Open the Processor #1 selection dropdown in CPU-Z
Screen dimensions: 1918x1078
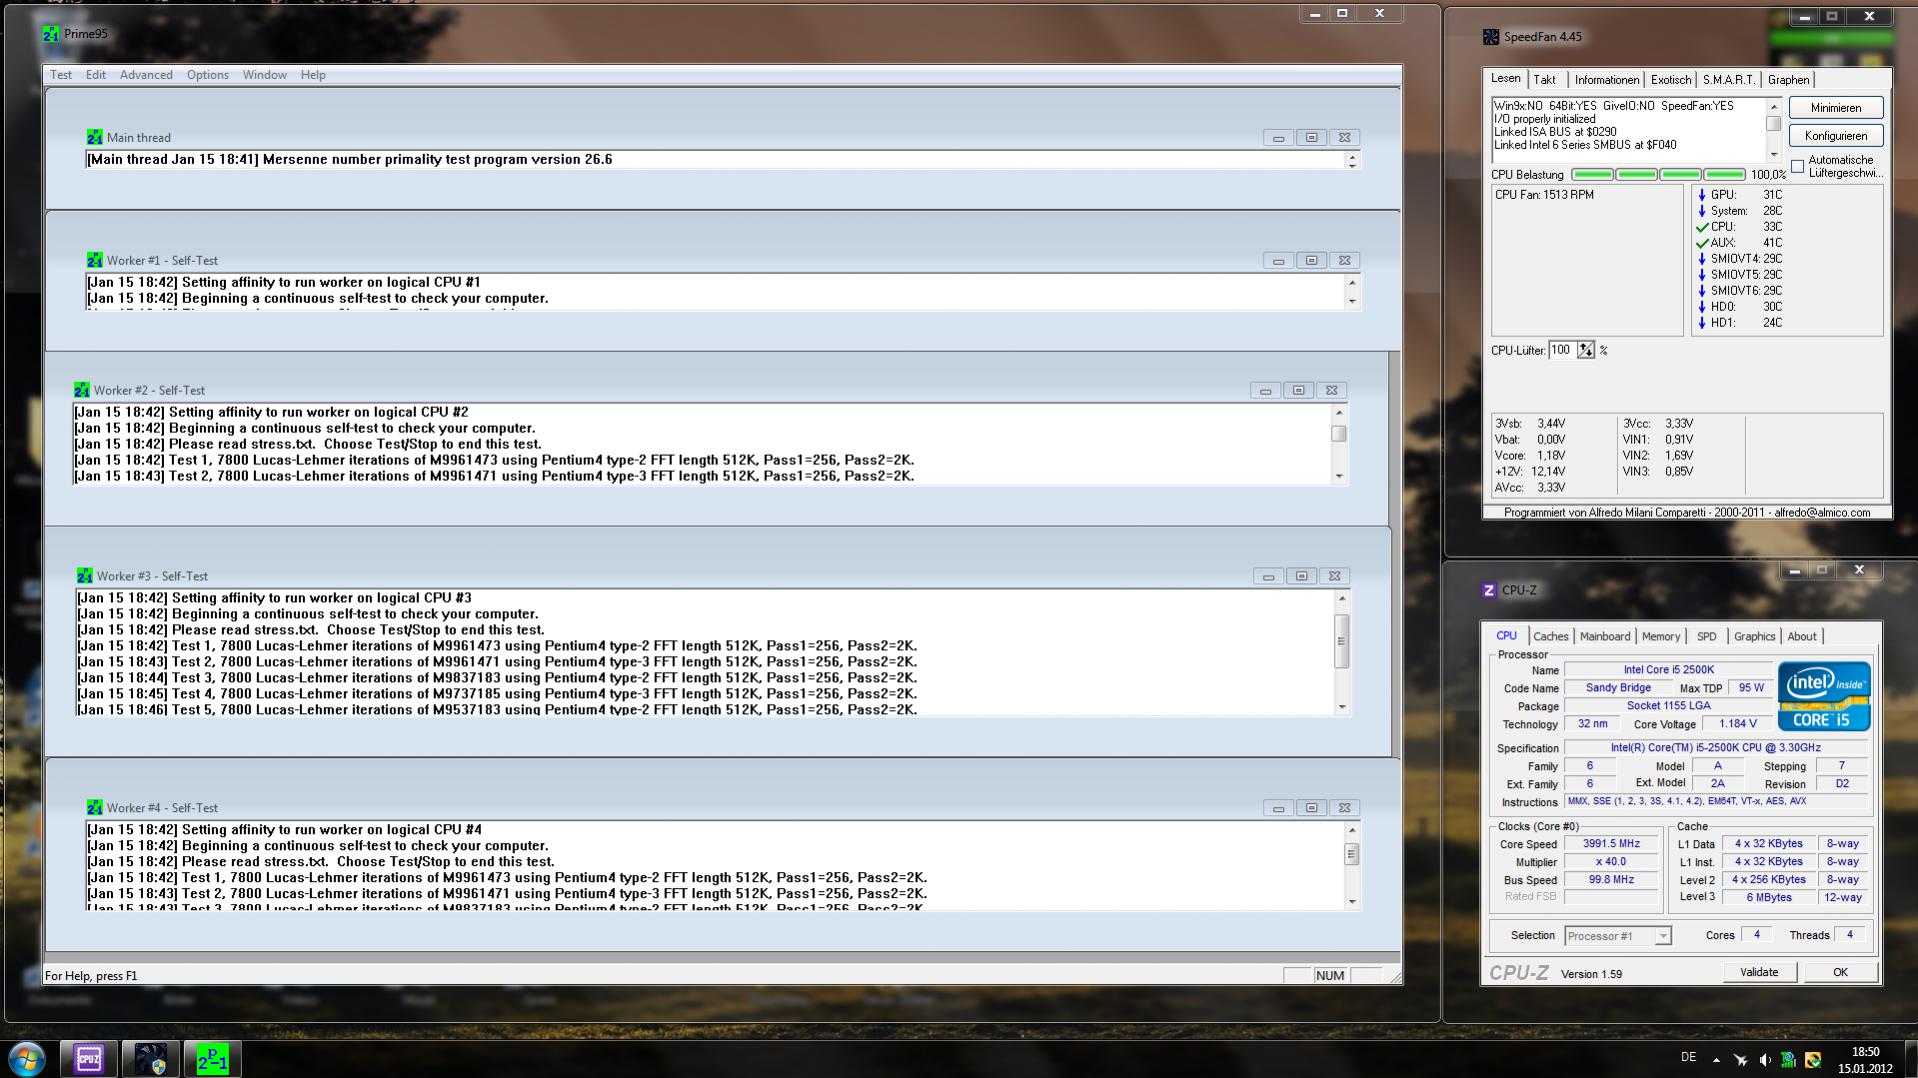click(x=1663, y=936)
